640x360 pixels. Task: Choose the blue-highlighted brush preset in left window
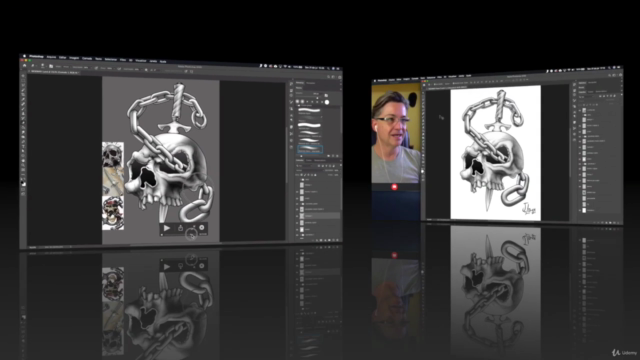point(310,149)
